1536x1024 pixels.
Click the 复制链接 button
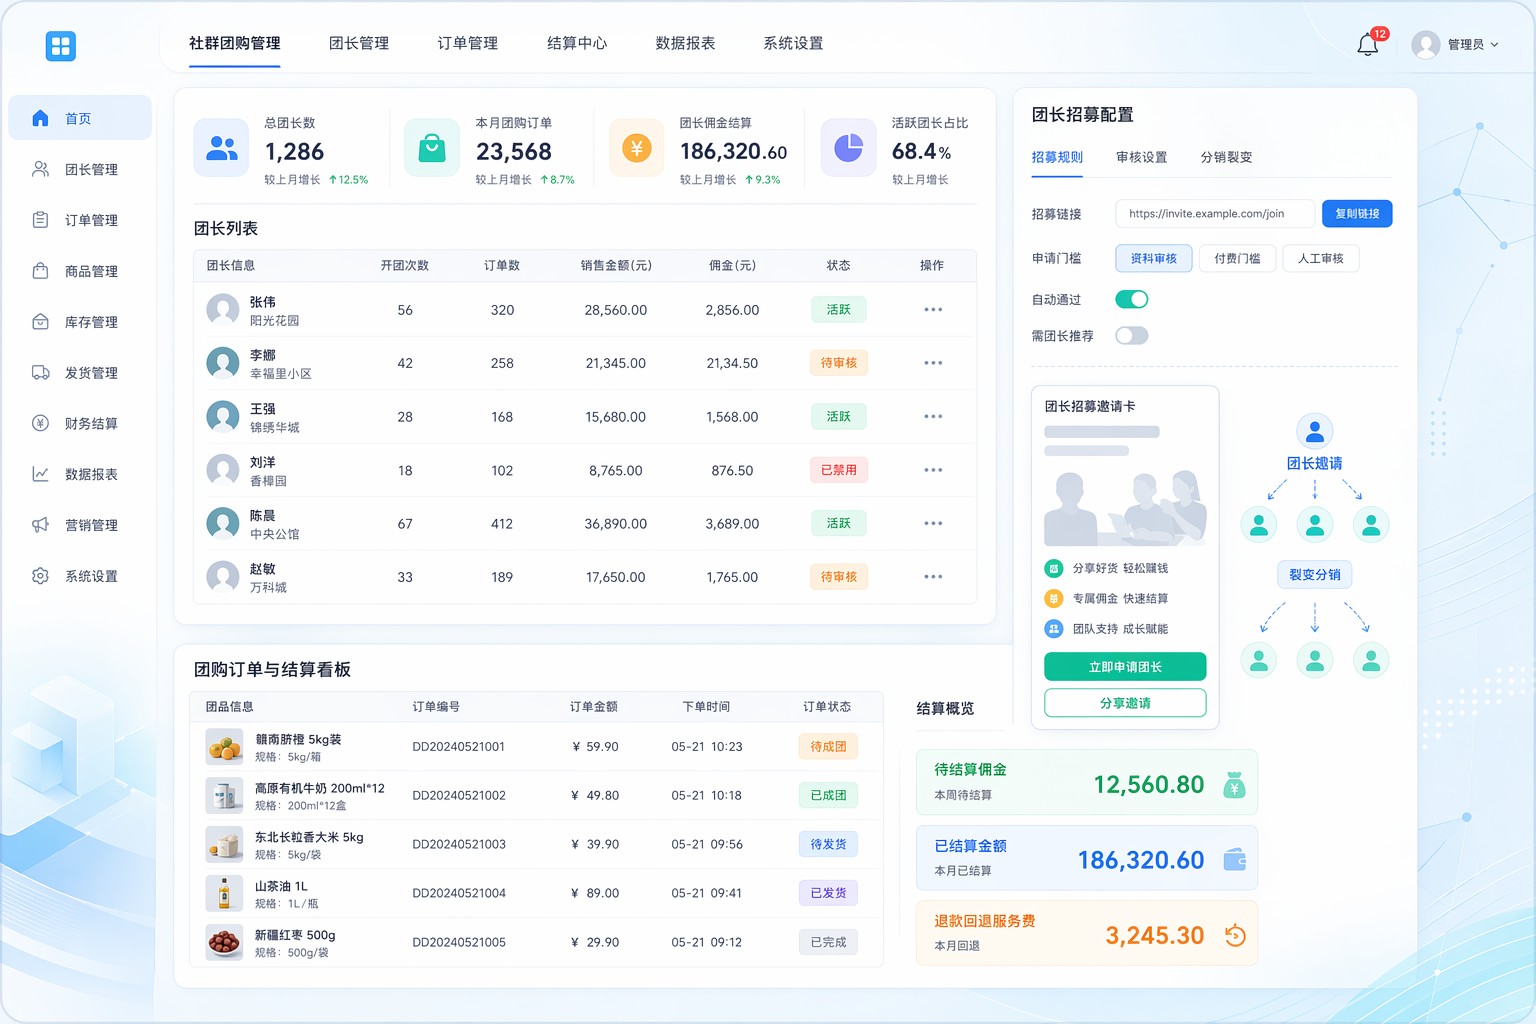(x=1356, y=214)
